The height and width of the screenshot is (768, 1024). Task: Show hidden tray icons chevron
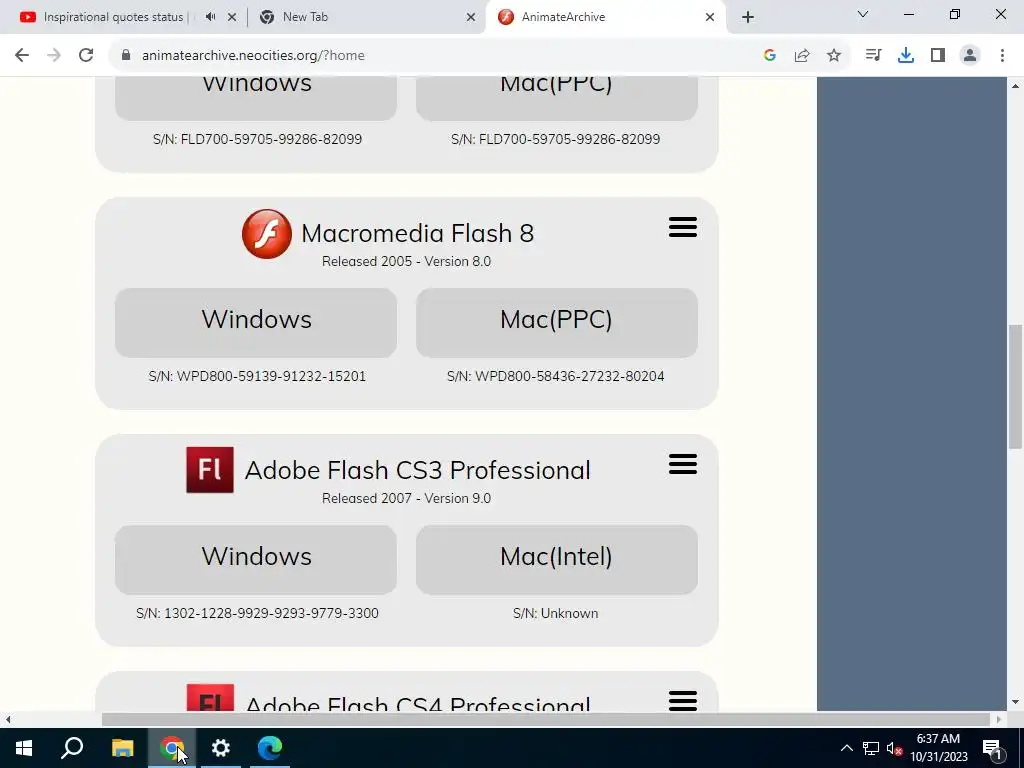(846, 748)
